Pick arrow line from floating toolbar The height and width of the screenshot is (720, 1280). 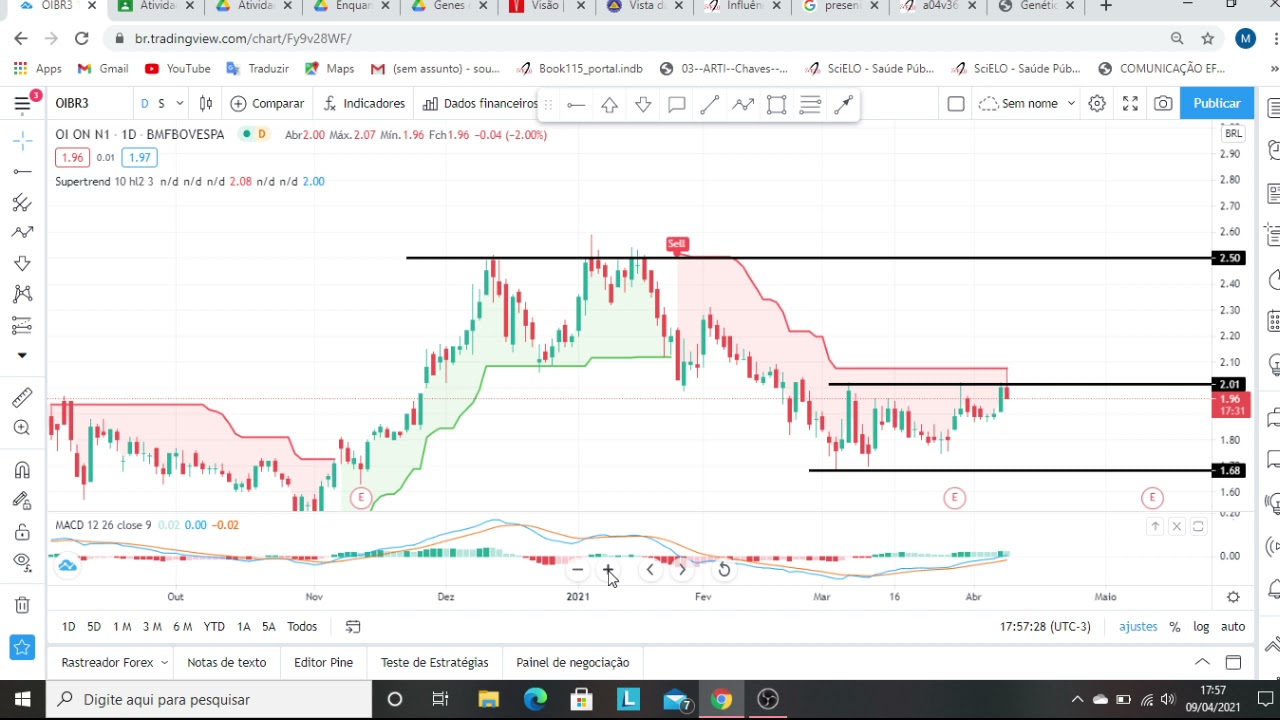844,104
